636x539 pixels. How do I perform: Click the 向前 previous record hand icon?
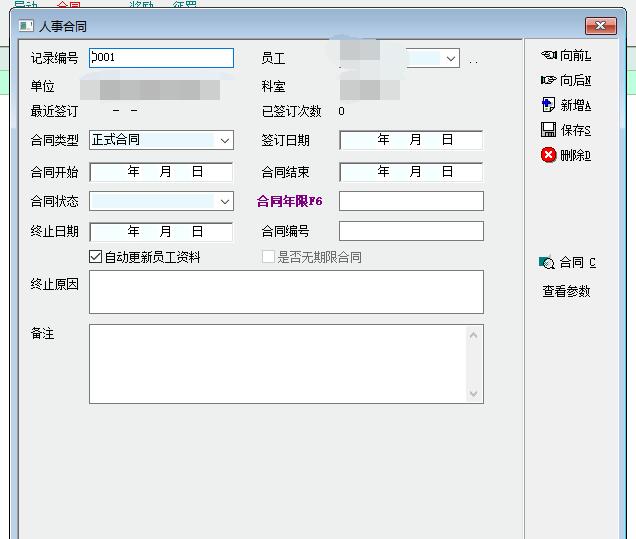coord(548,56)
